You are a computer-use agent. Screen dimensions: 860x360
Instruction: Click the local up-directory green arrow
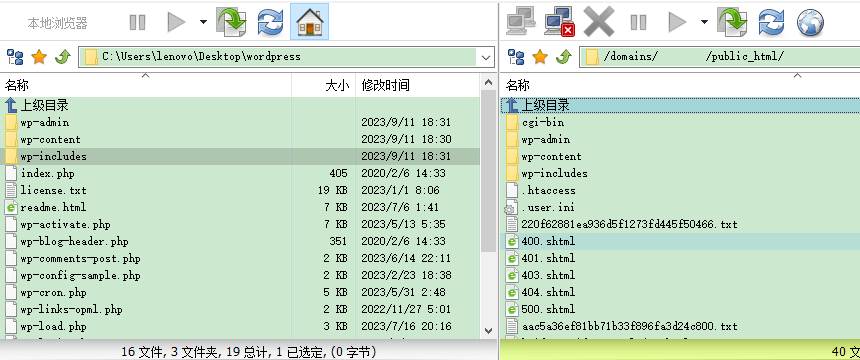(63, 57)
